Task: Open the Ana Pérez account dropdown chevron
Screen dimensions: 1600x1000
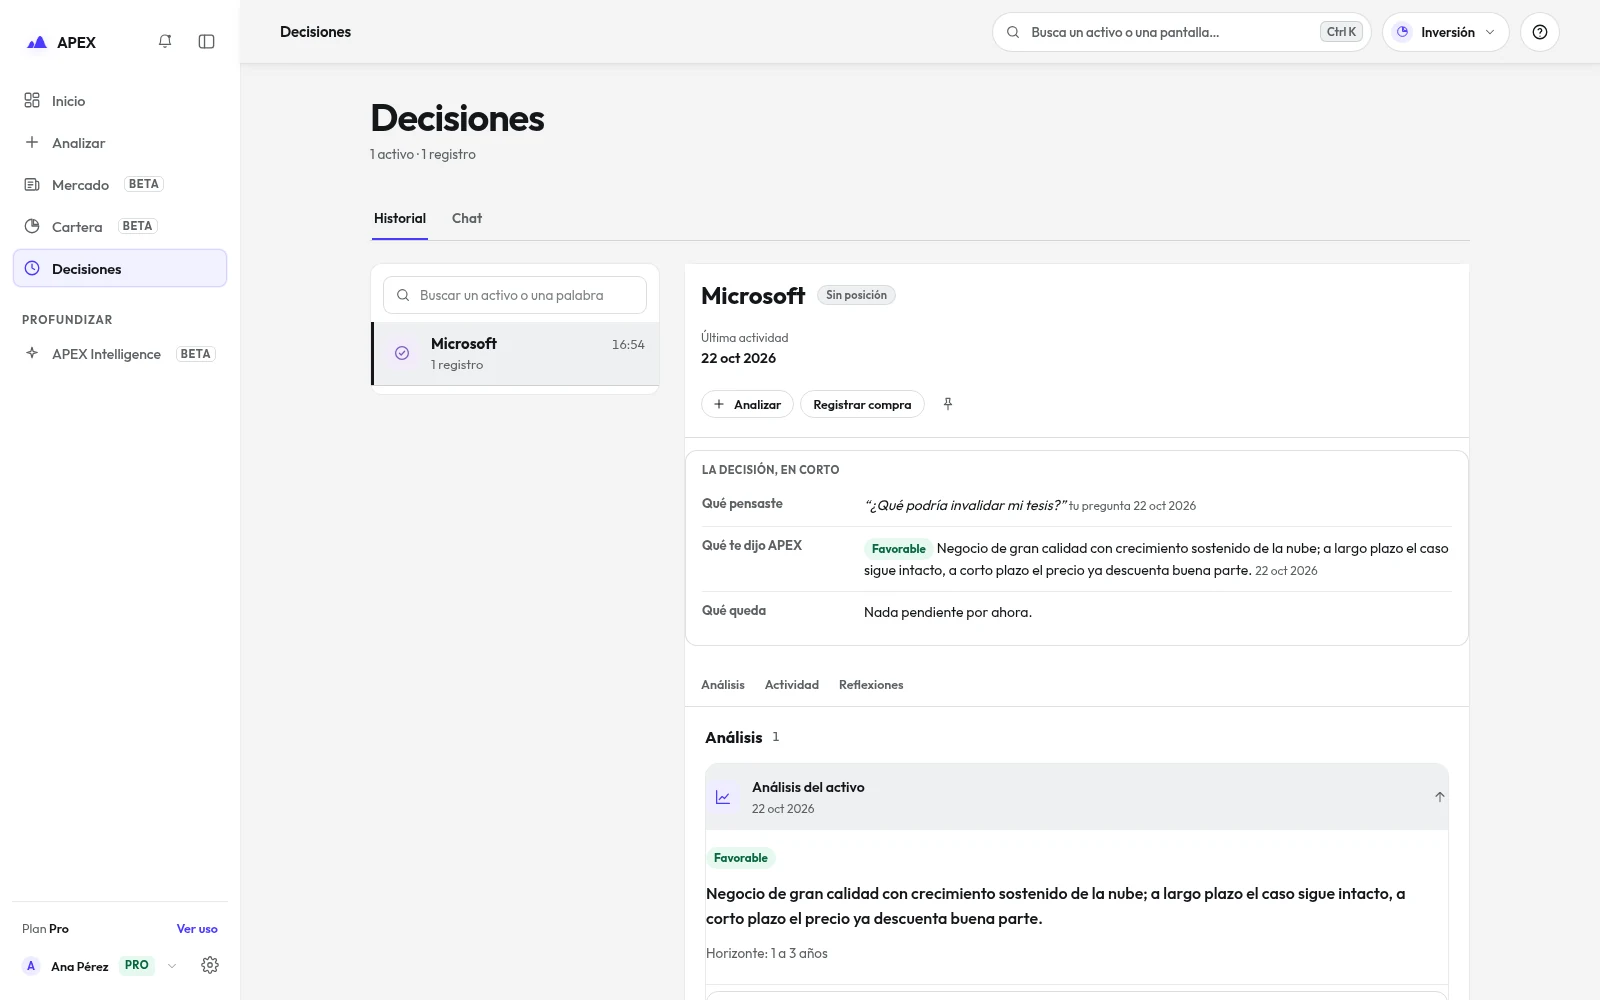Action: (x=172, y=966)
